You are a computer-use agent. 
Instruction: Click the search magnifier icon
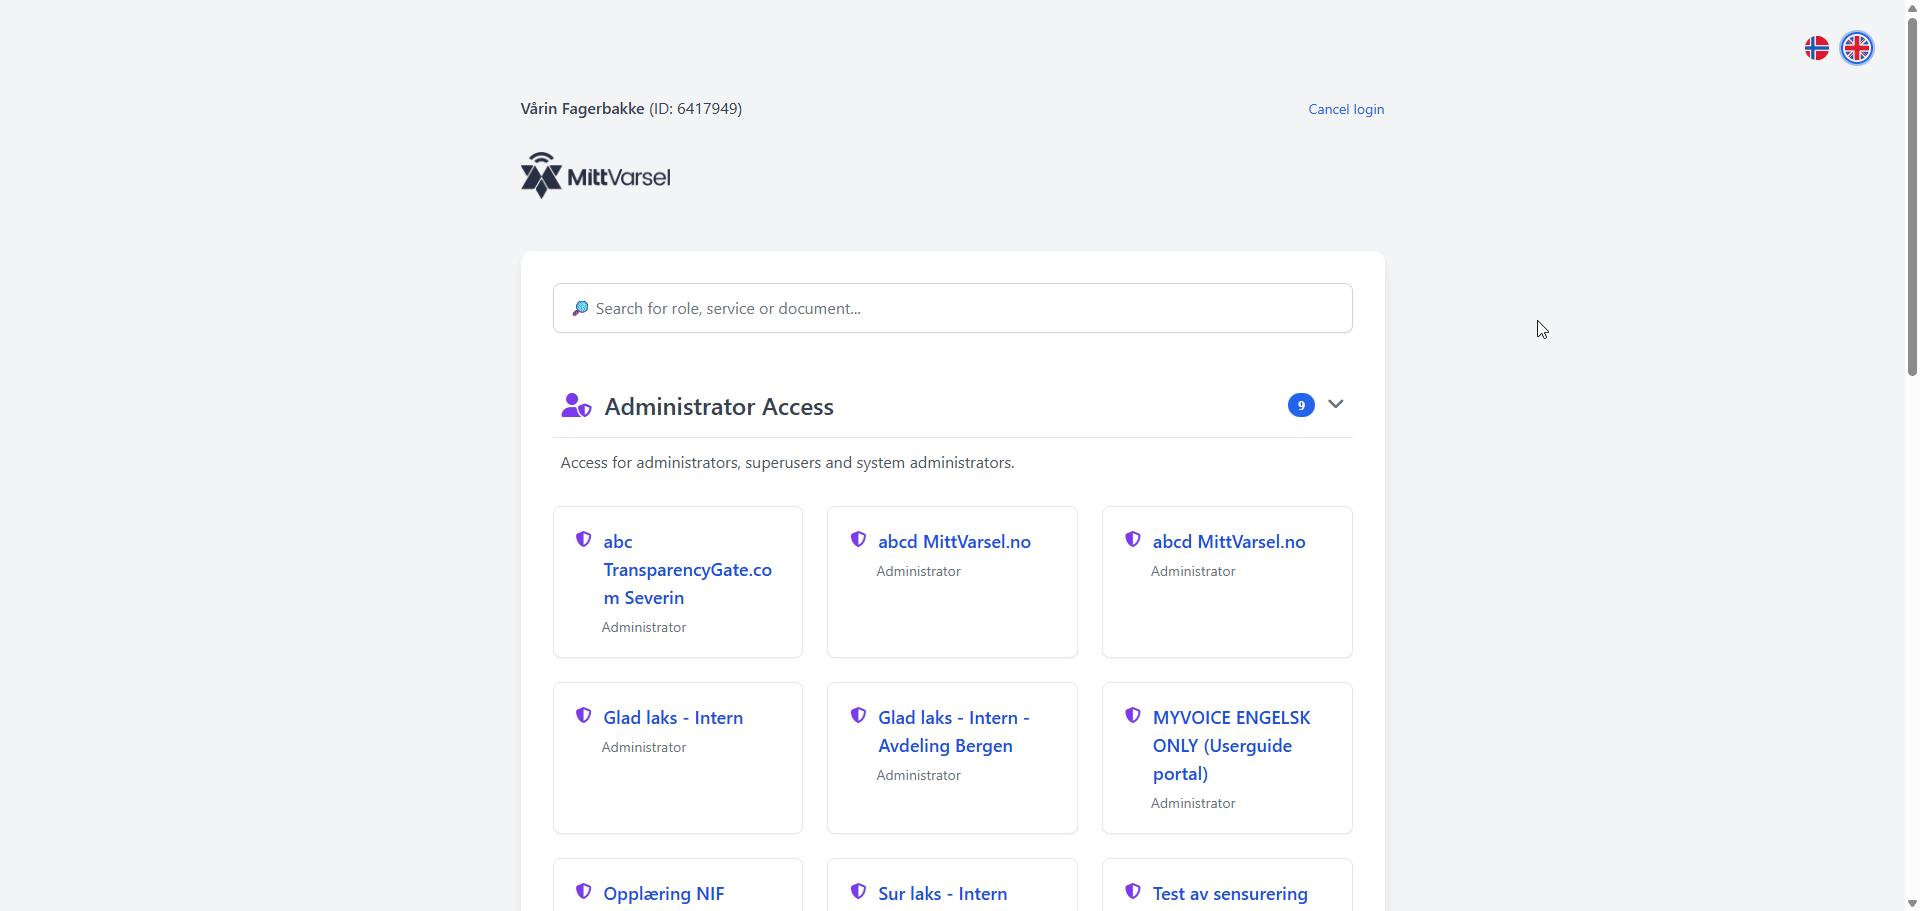[x=580, y=309]
